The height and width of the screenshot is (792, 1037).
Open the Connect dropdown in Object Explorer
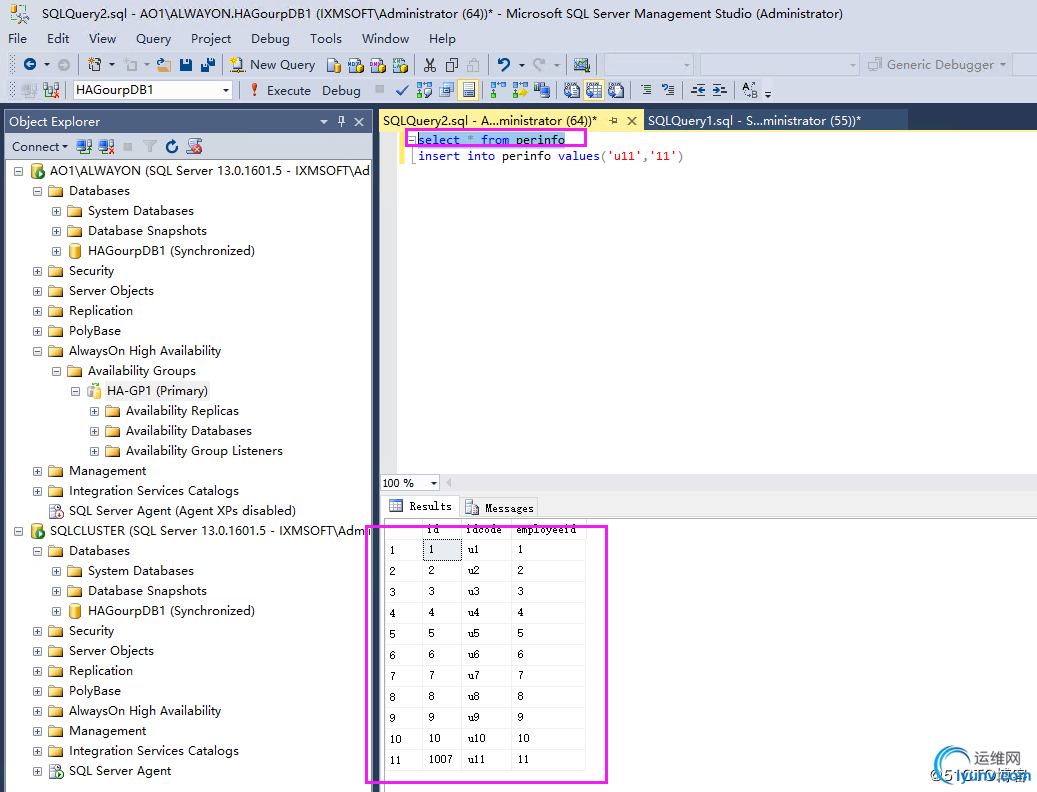(x=40, y=147)
